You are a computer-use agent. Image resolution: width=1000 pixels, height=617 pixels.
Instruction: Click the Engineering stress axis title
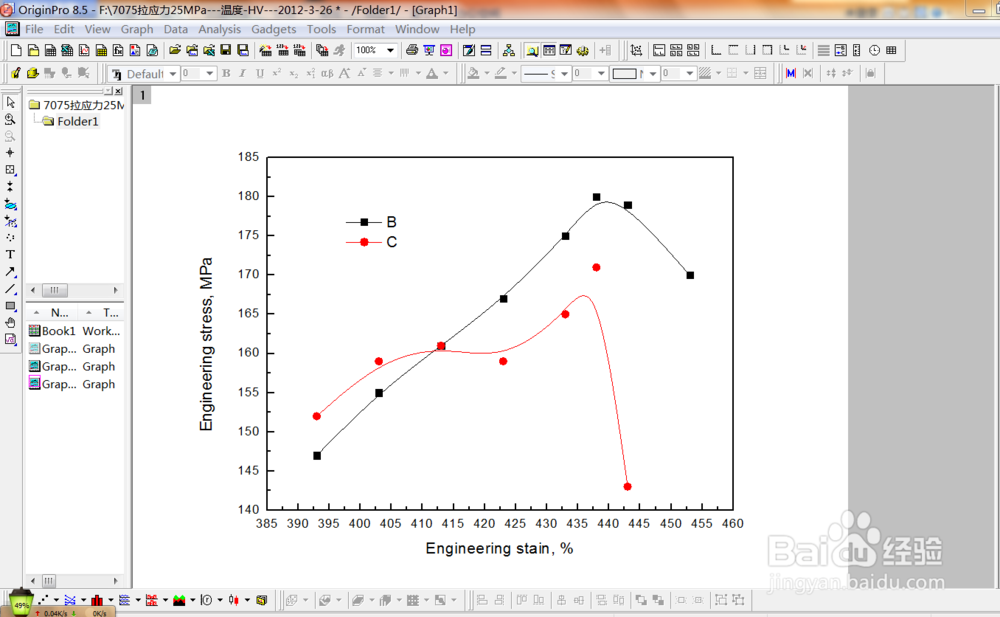coord(206,344)
